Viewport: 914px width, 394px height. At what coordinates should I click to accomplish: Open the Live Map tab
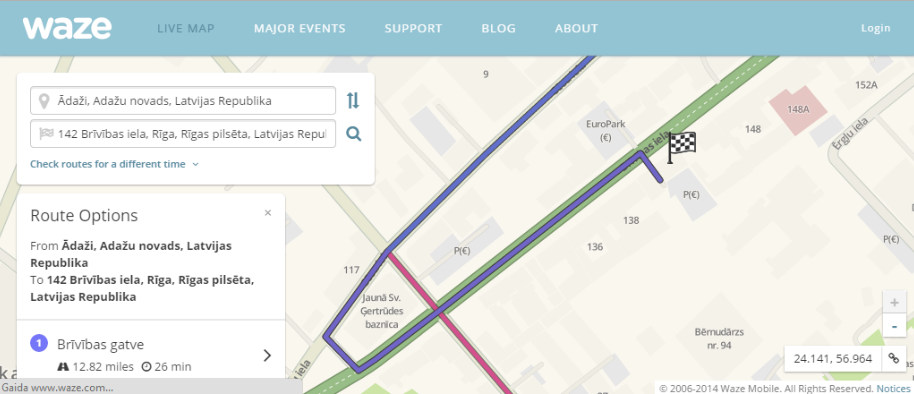click(x=186, y=28)
